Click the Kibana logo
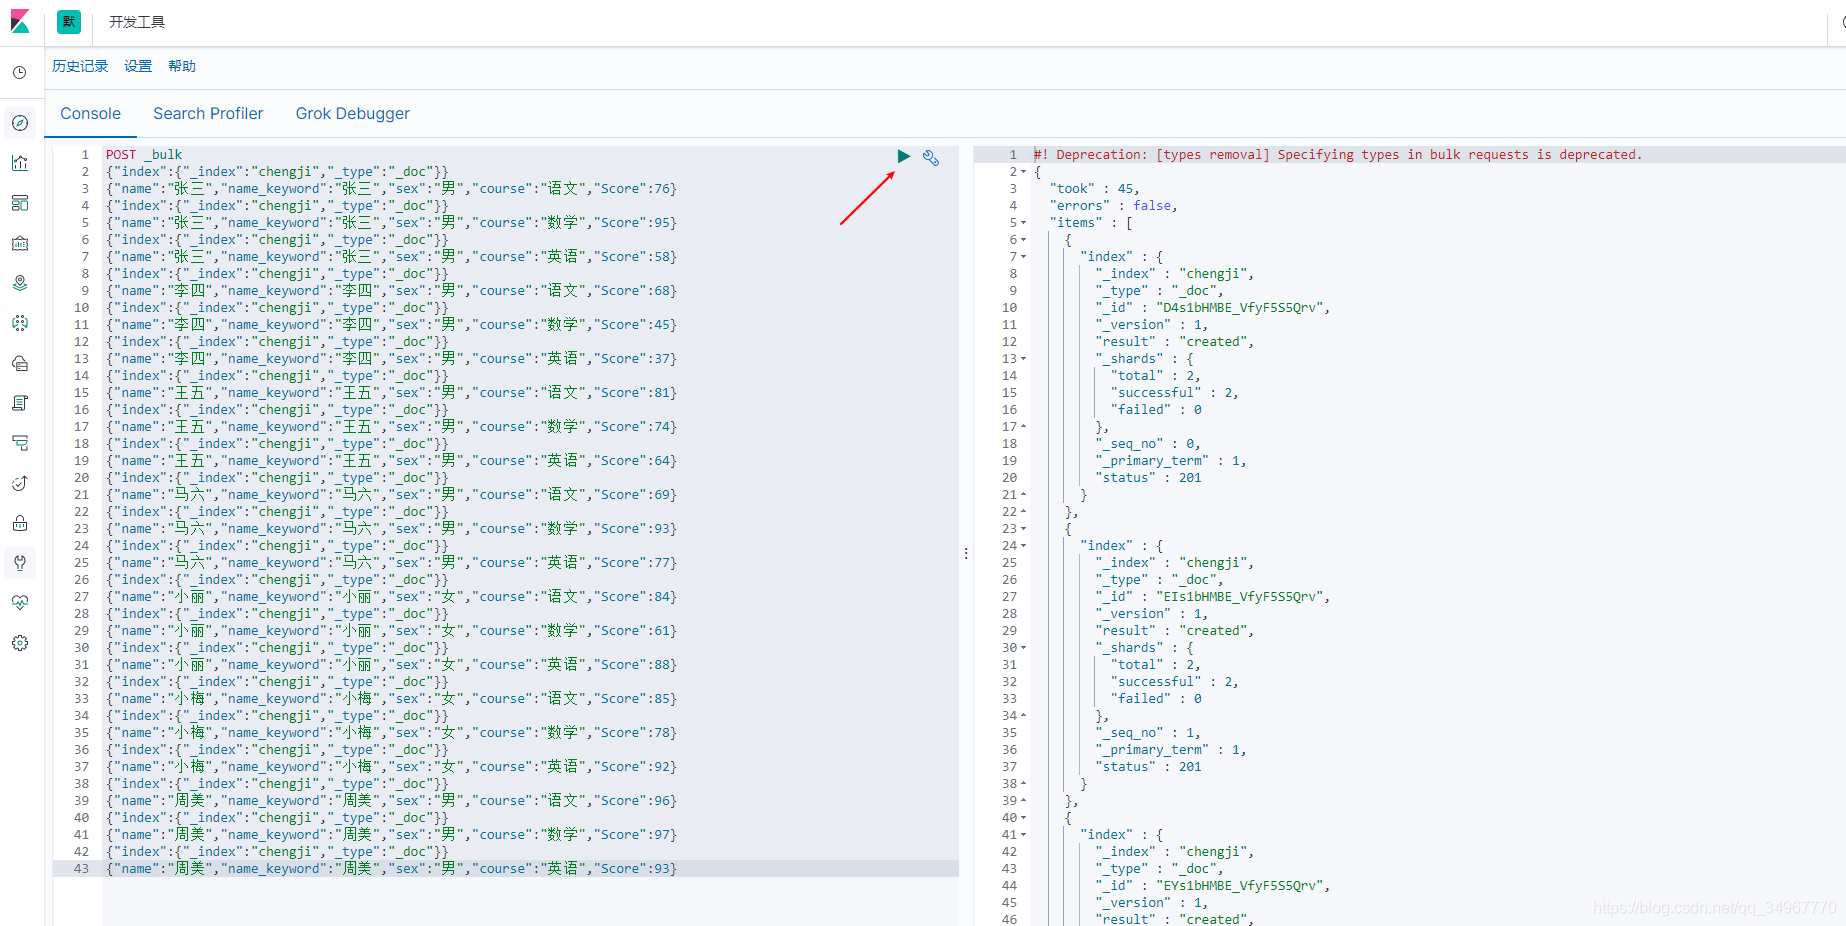Viewport: 1846px width, 926px height. (20, 22)
